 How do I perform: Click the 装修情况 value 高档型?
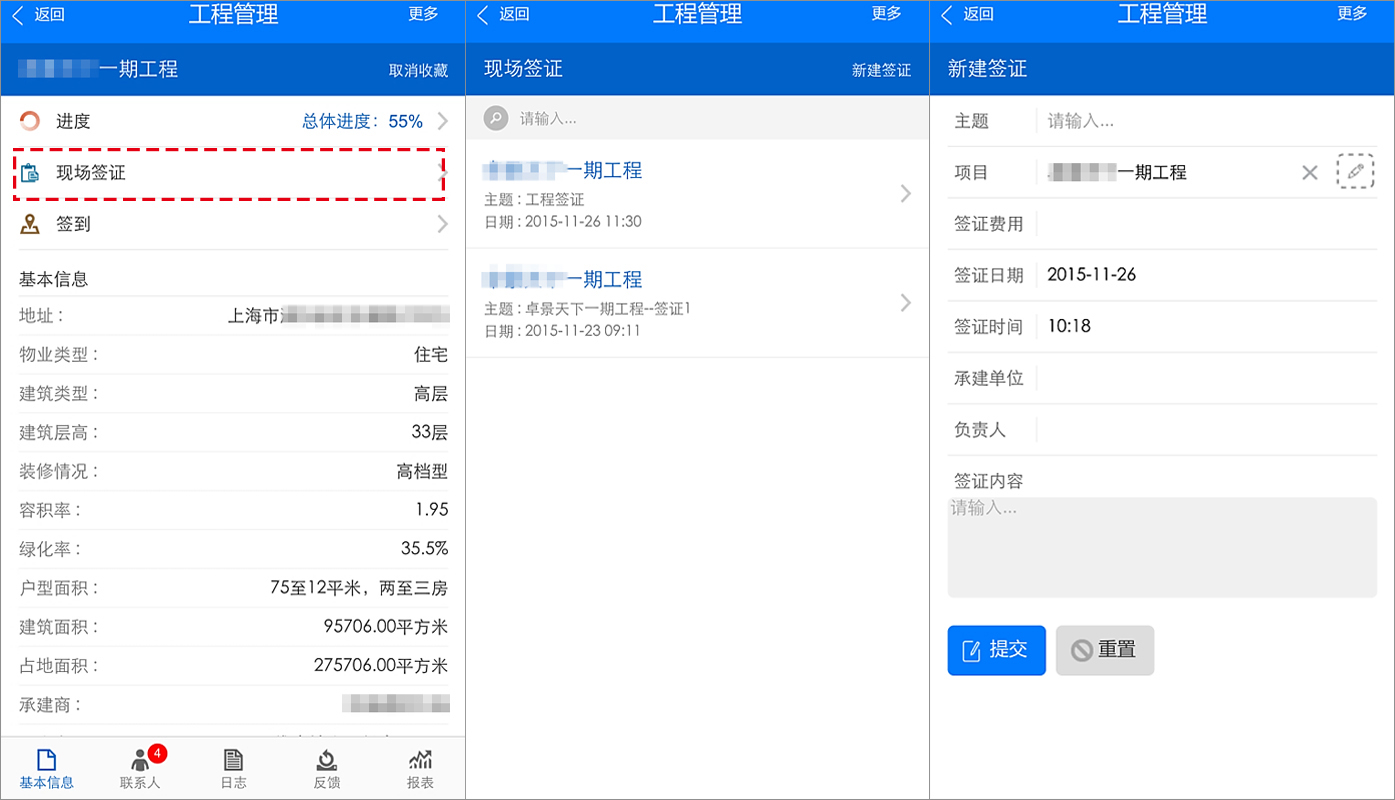click(422, 471)
